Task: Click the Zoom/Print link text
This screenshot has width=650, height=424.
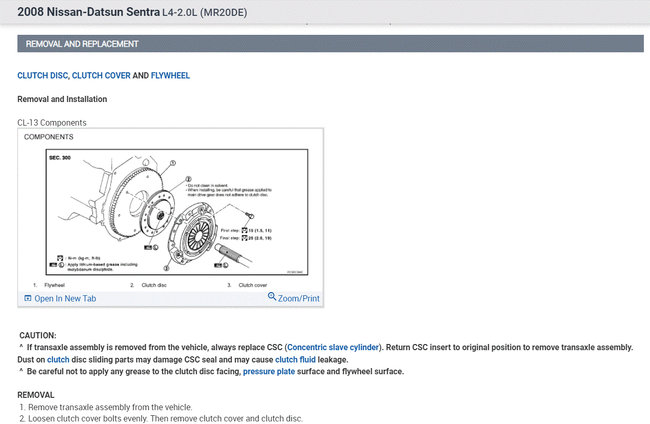Action: (298, 298)
